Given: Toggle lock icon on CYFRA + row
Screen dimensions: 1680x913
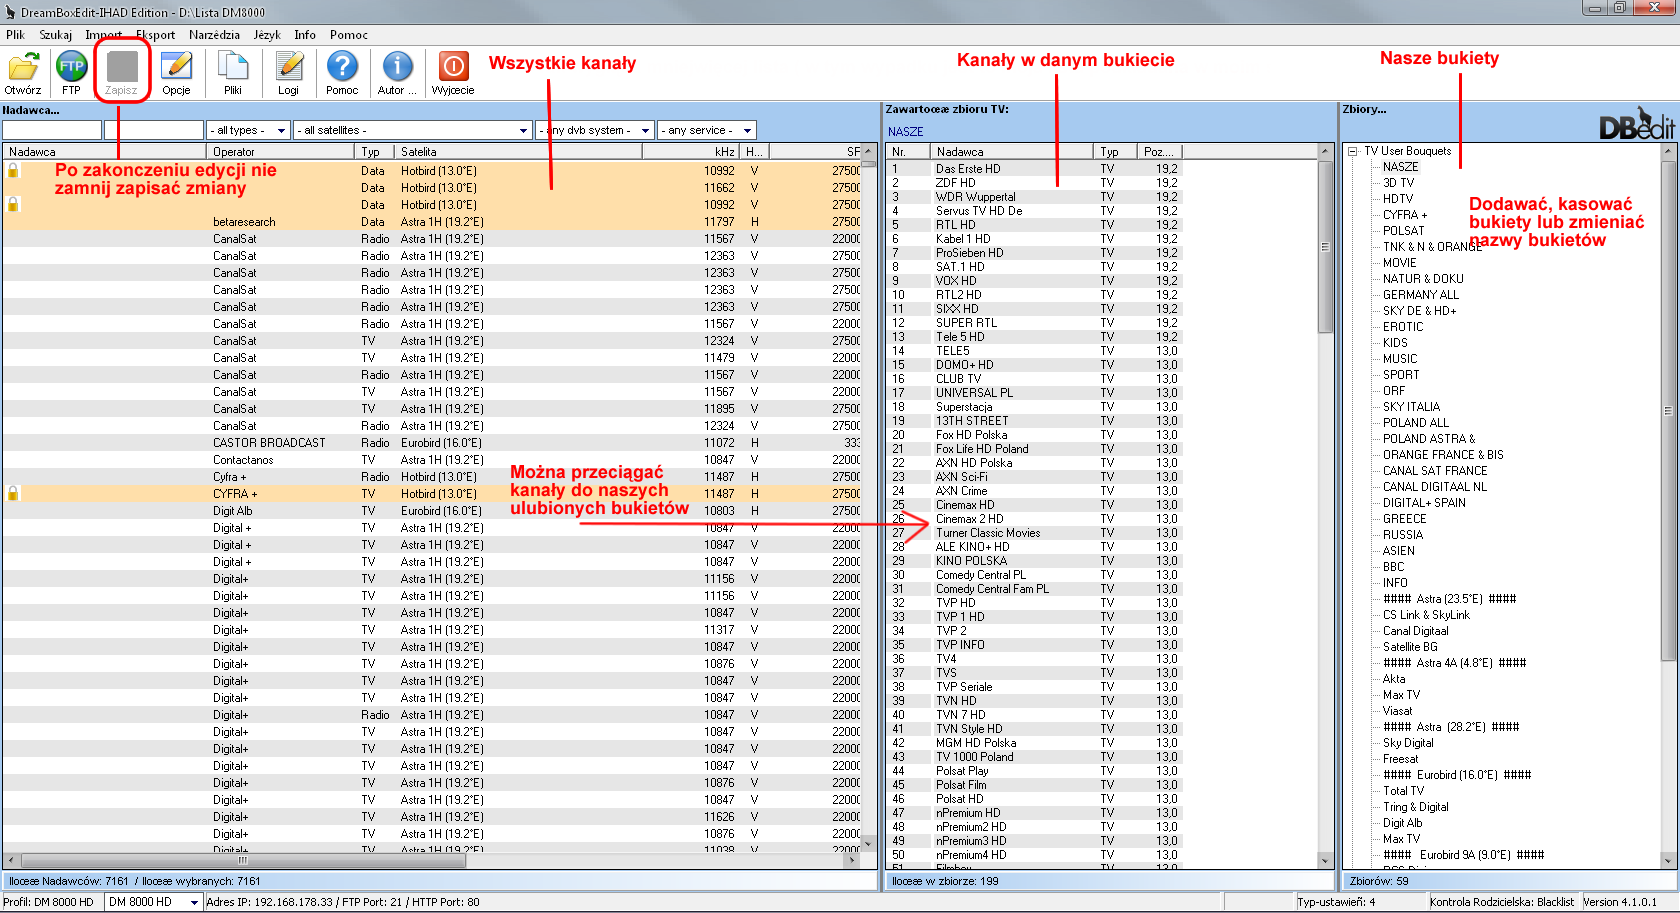Looking at the screenshot, I should (x=13, y=494).
